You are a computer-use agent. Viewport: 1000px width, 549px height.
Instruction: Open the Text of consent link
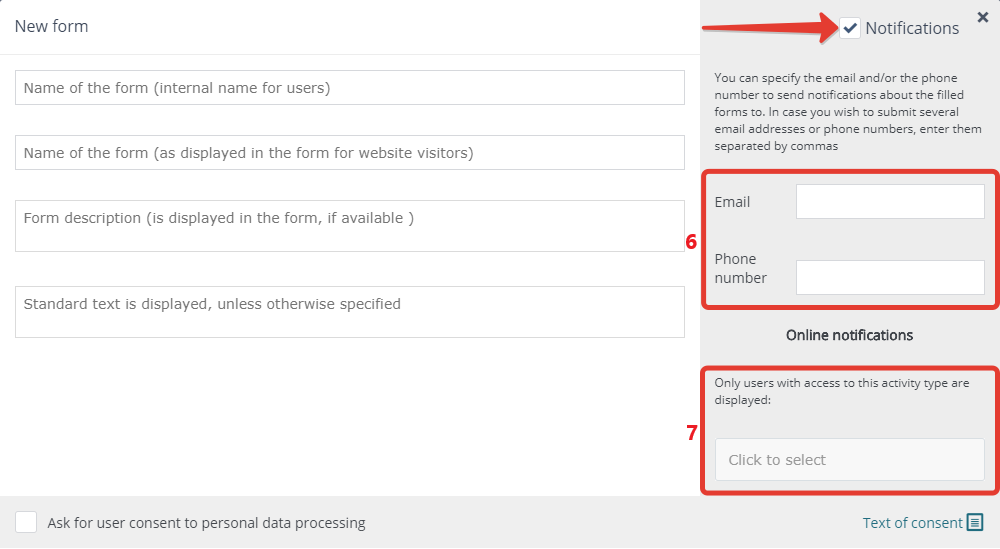pos(912,523)
